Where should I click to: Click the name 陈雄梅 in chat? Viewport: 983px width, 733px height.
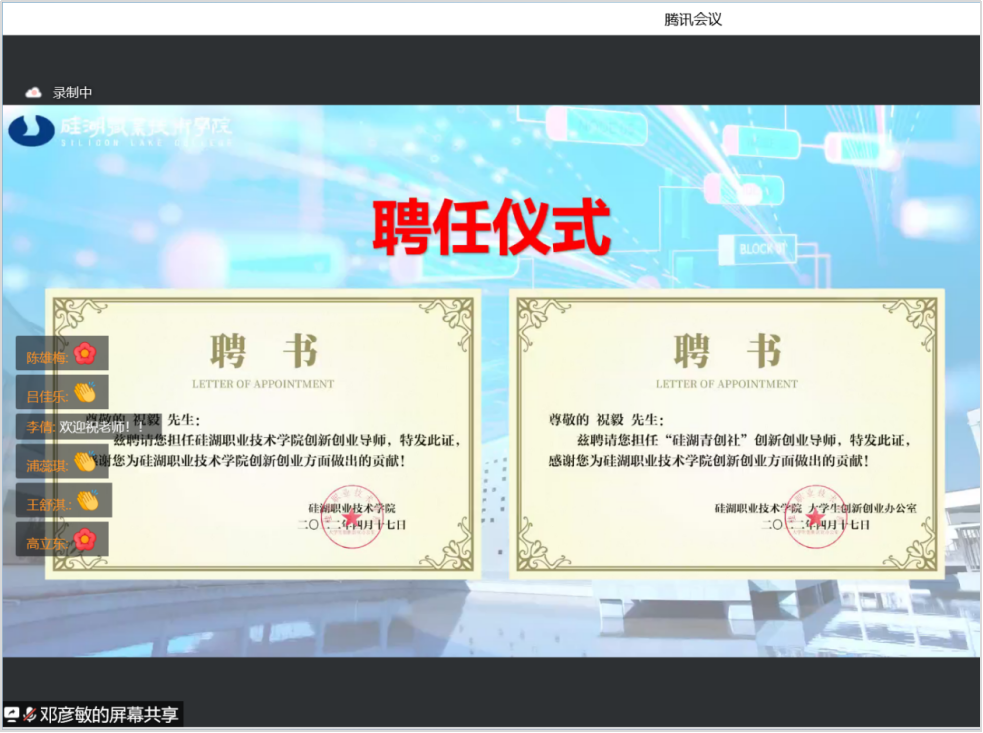point(47,357)
